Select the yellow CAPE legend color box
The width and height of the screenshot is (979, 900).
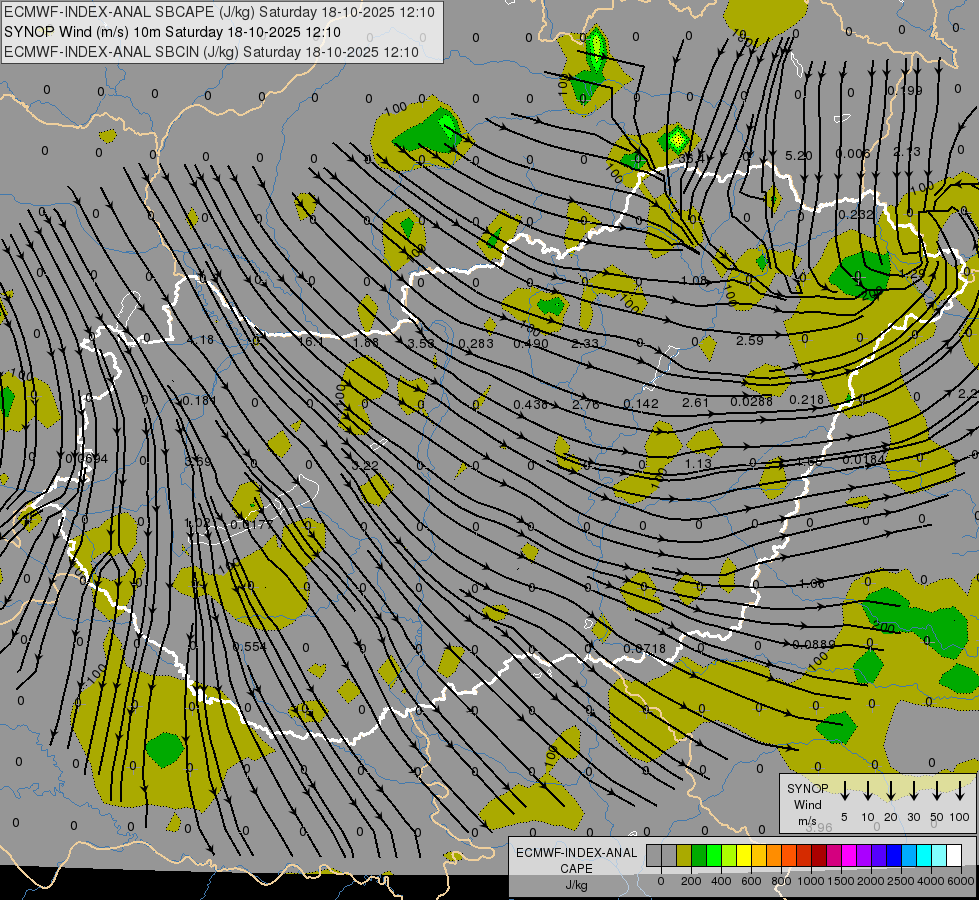(744, 856)
